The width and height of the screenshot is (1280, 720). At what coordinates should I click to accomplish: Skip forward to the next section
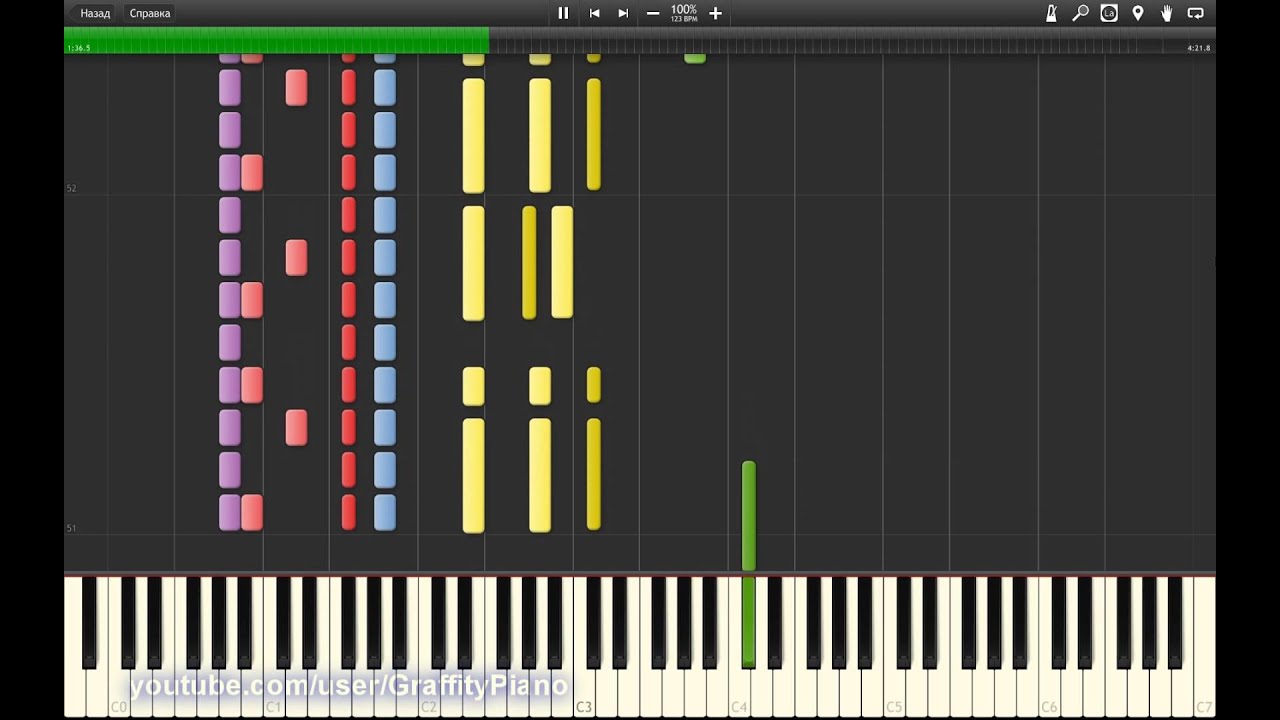pyautogui.click(x=623, y=13)
